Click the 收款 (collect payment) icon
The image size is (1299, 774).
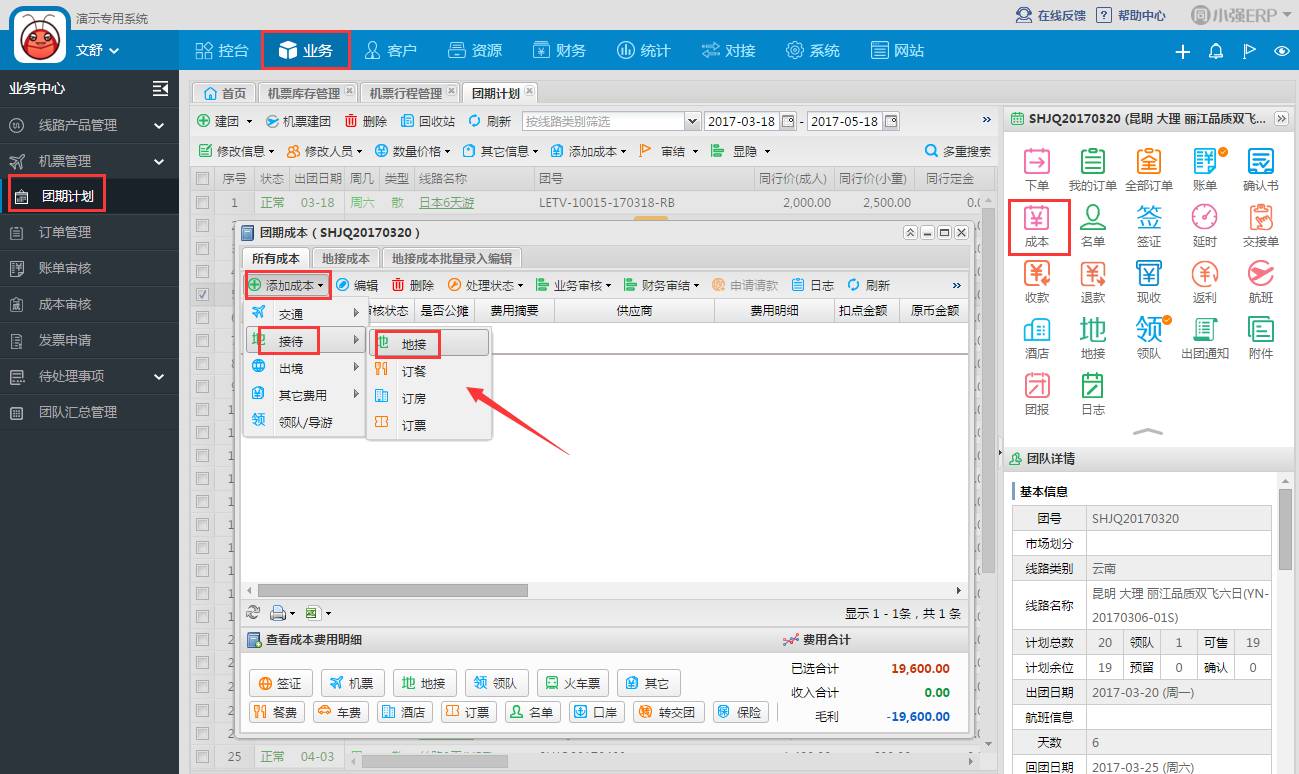click(1037, 282)
